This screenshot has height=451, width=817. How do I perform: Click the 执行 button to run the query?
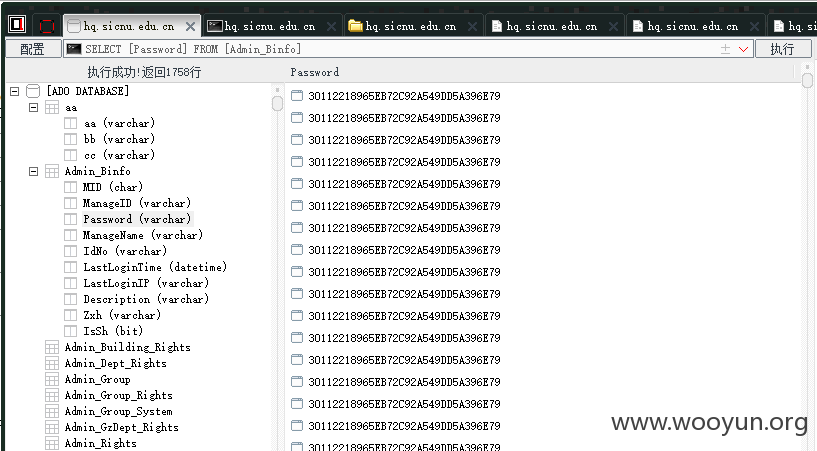coord(783,49)
